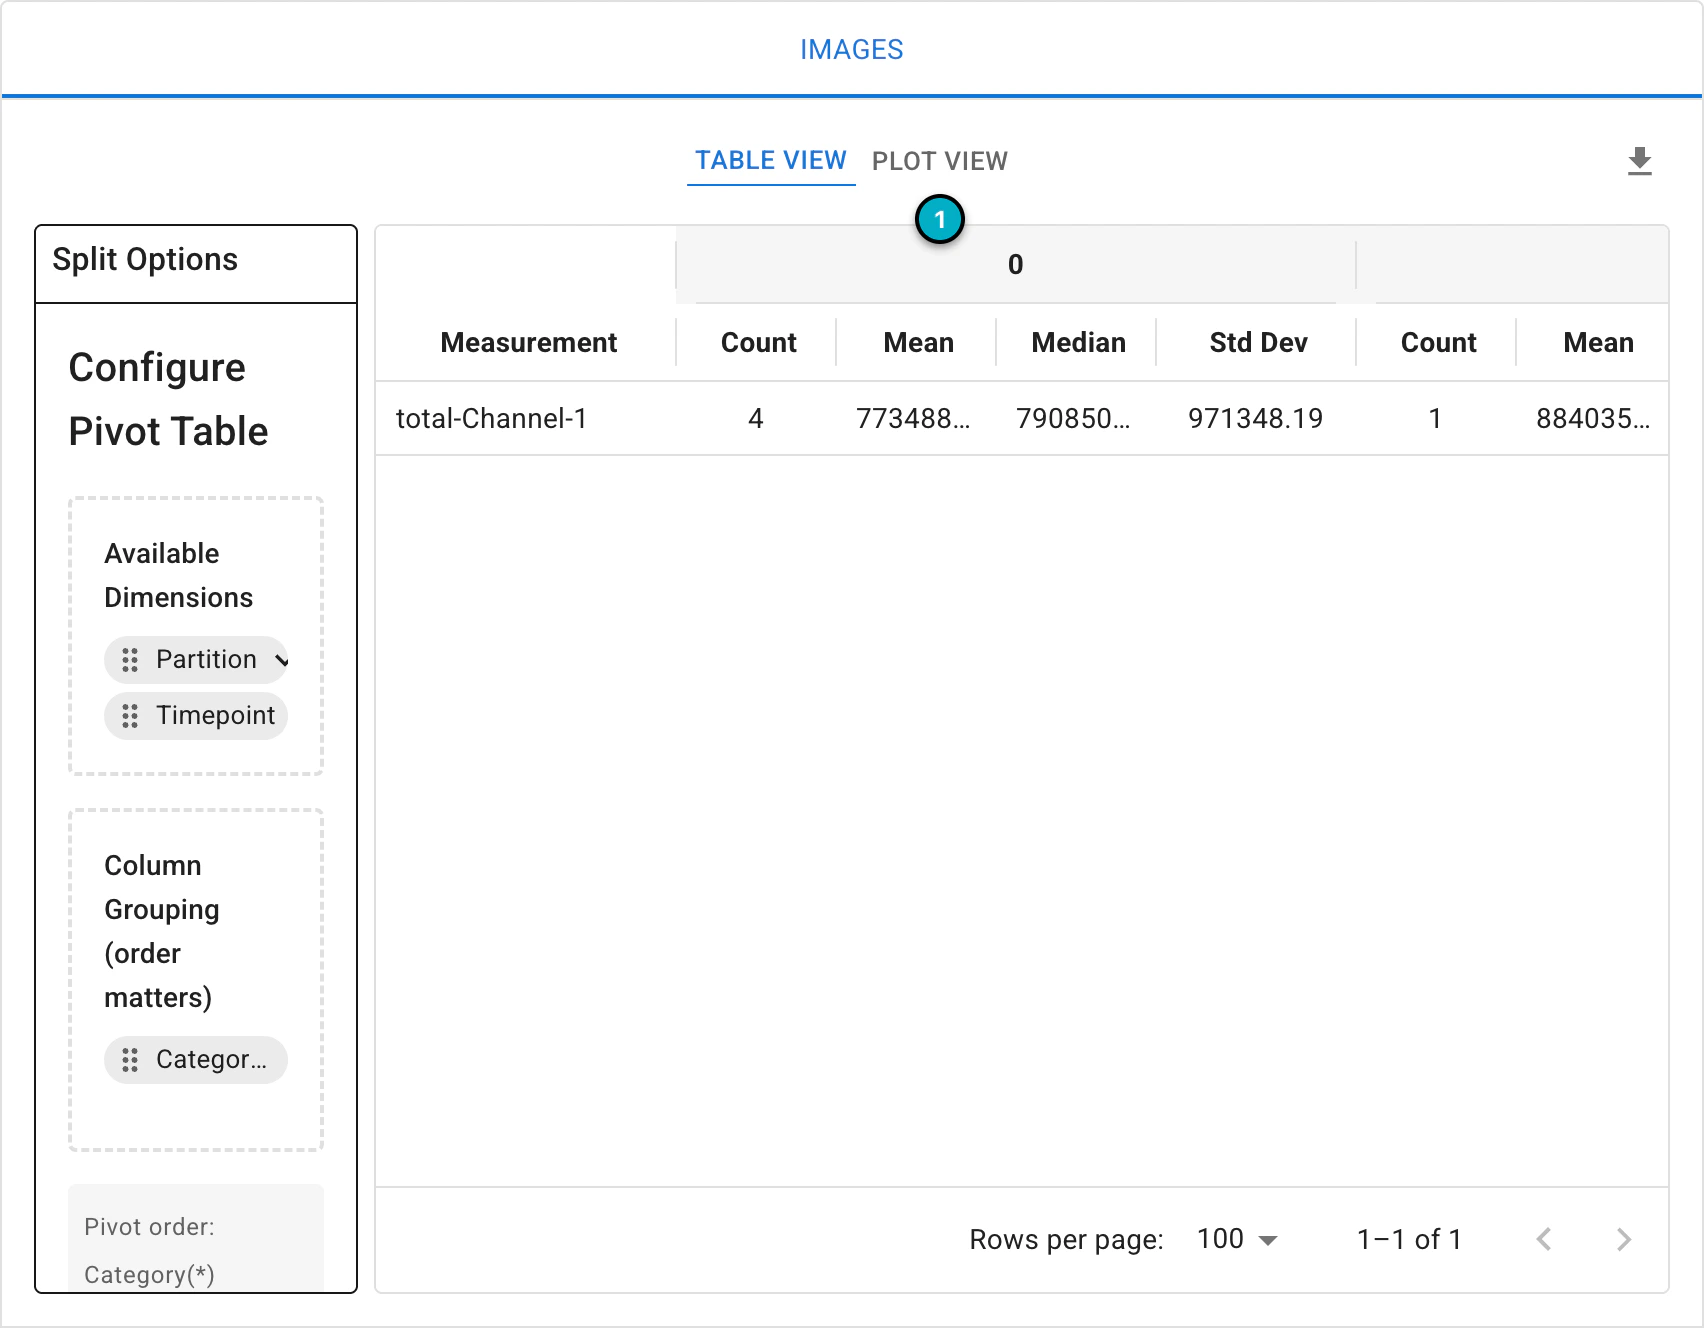Sort by Std Dev column header
The width and height of the screenshot is (1704, 1328).
(1259, 343)
